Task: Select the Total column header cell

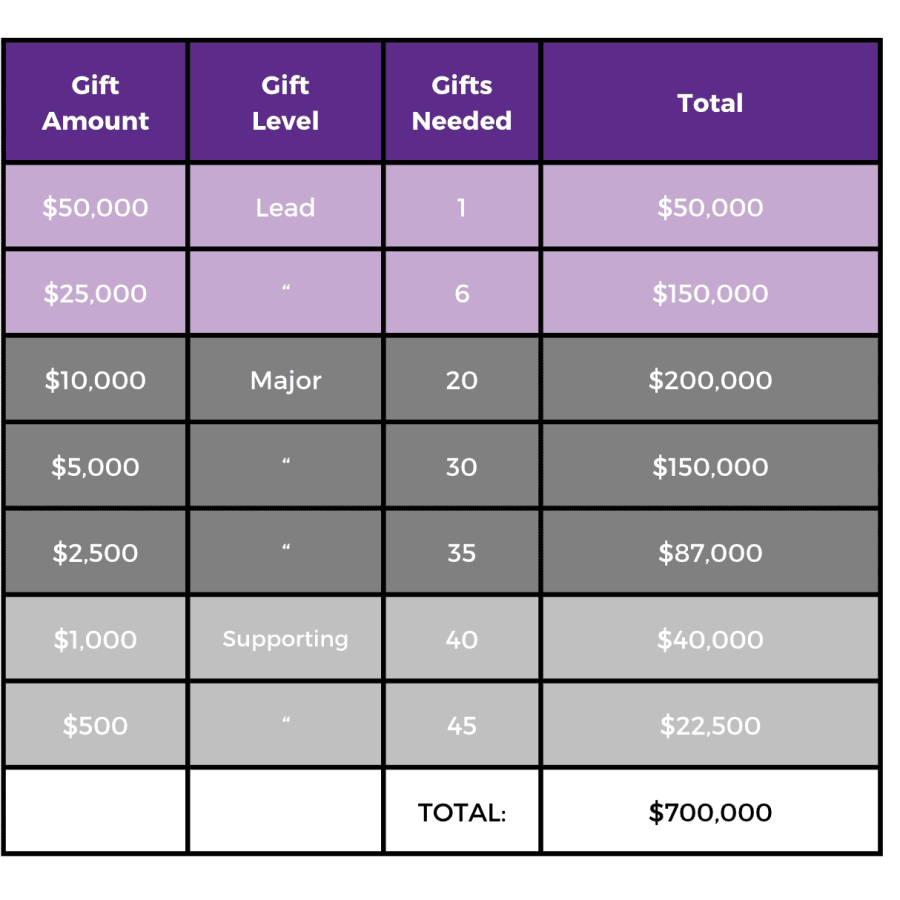Action: [x=710, y=103]
